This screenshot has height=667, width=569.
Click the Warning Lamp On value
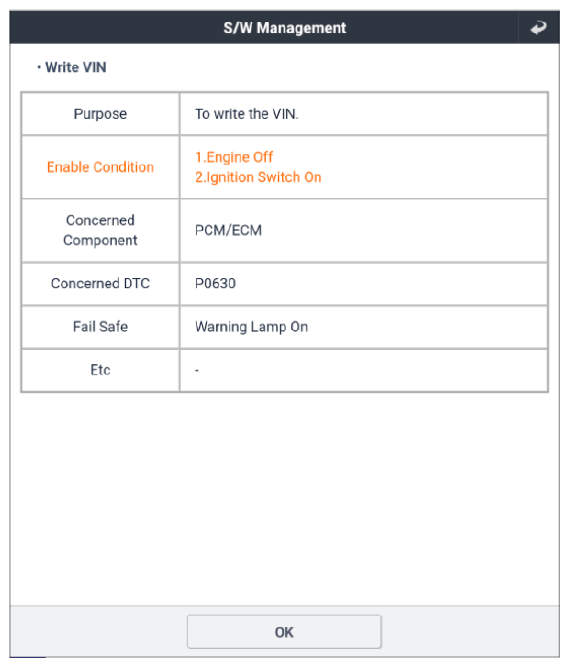click(251, 327)
